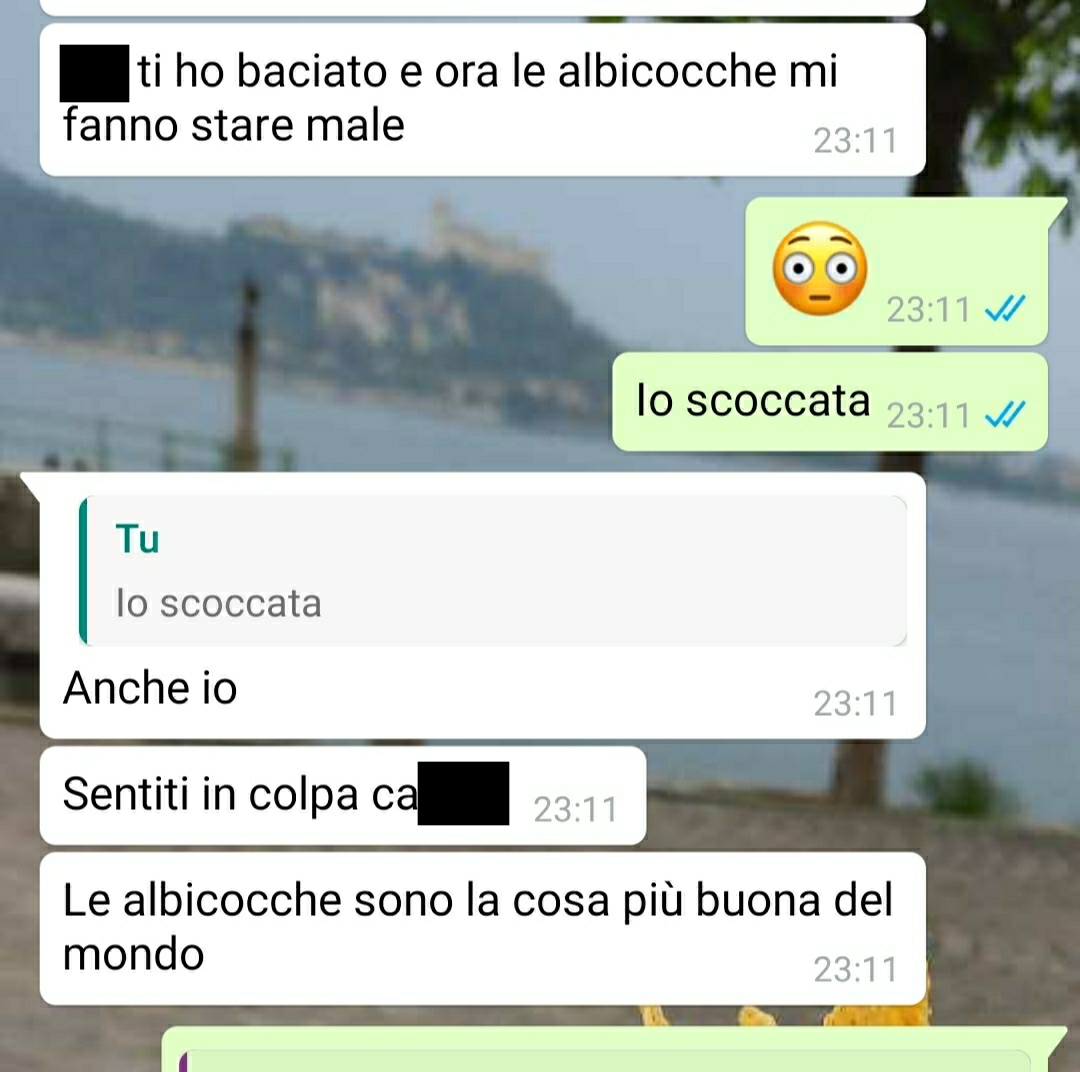Viewport: 1080px width, 1072px height.
Task: Tap the green 'Io scoccata' sent message text
Action: click(x=753, y=400)
